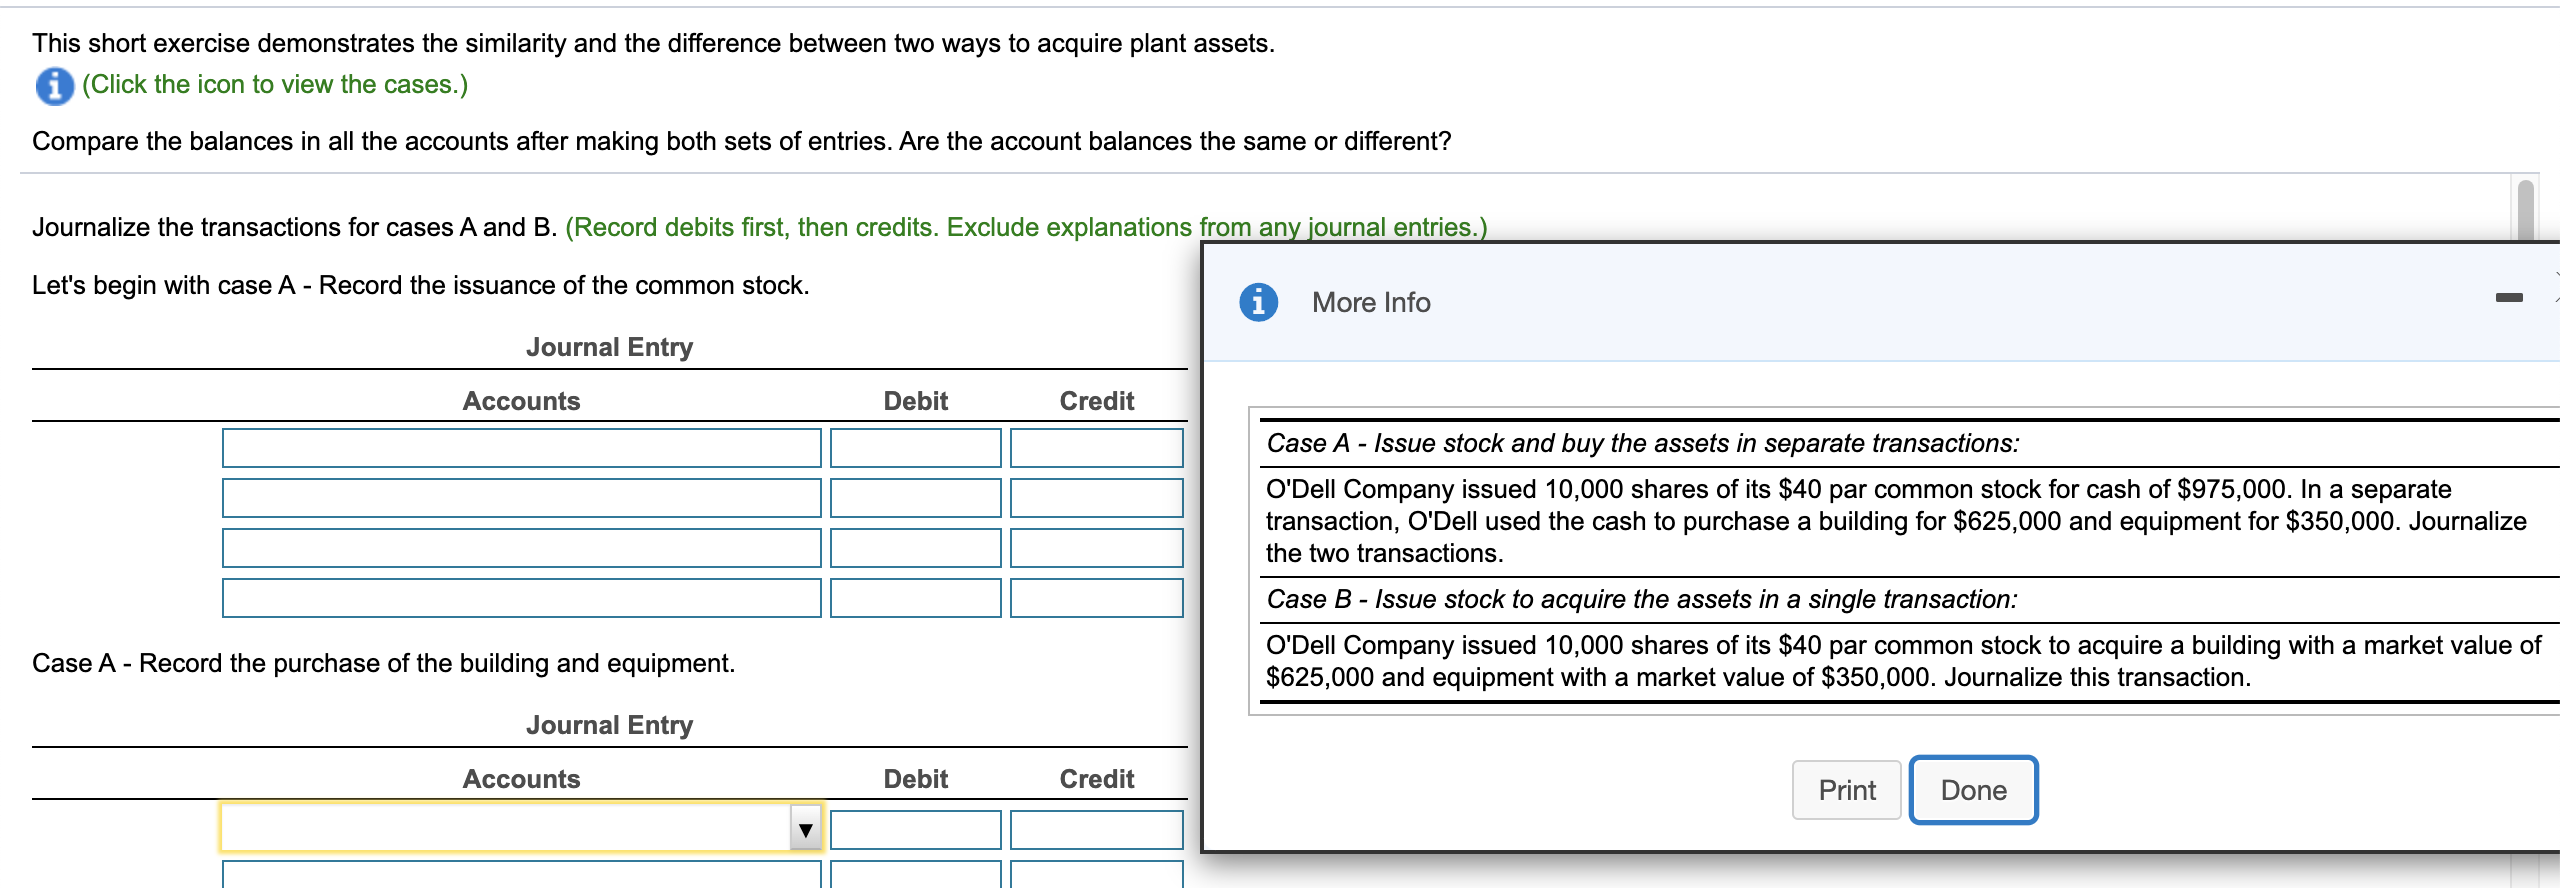Click the Done button in More Info

pos(1973,790)
